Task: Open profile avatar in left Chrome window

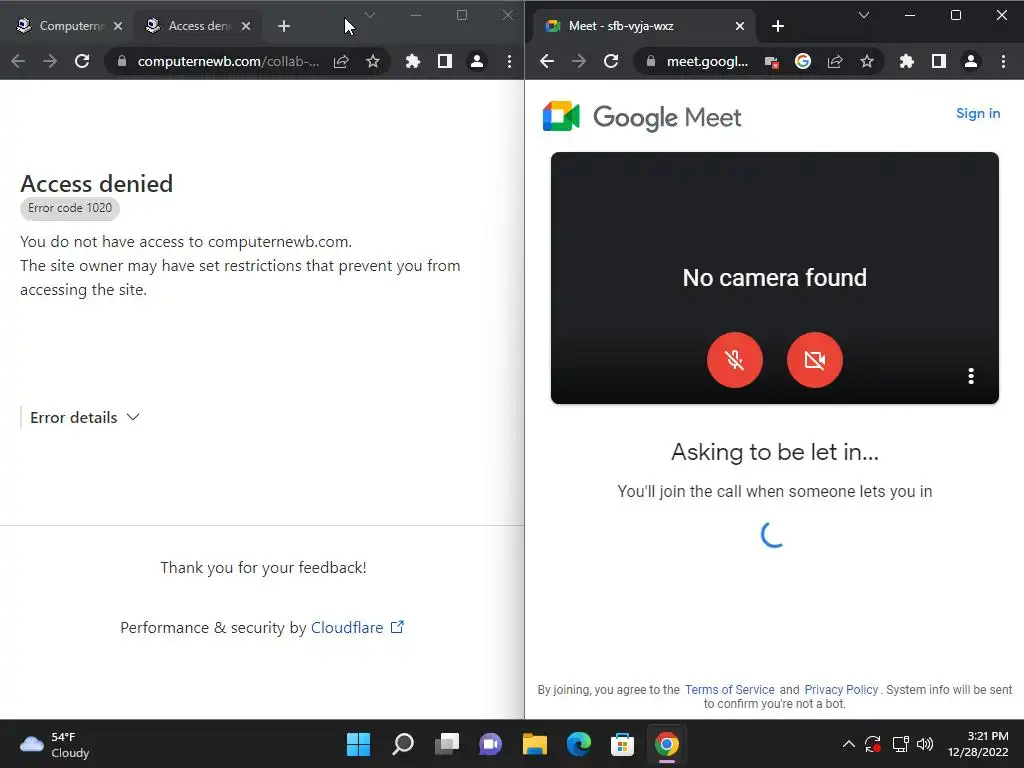Action: click(477, 61)
